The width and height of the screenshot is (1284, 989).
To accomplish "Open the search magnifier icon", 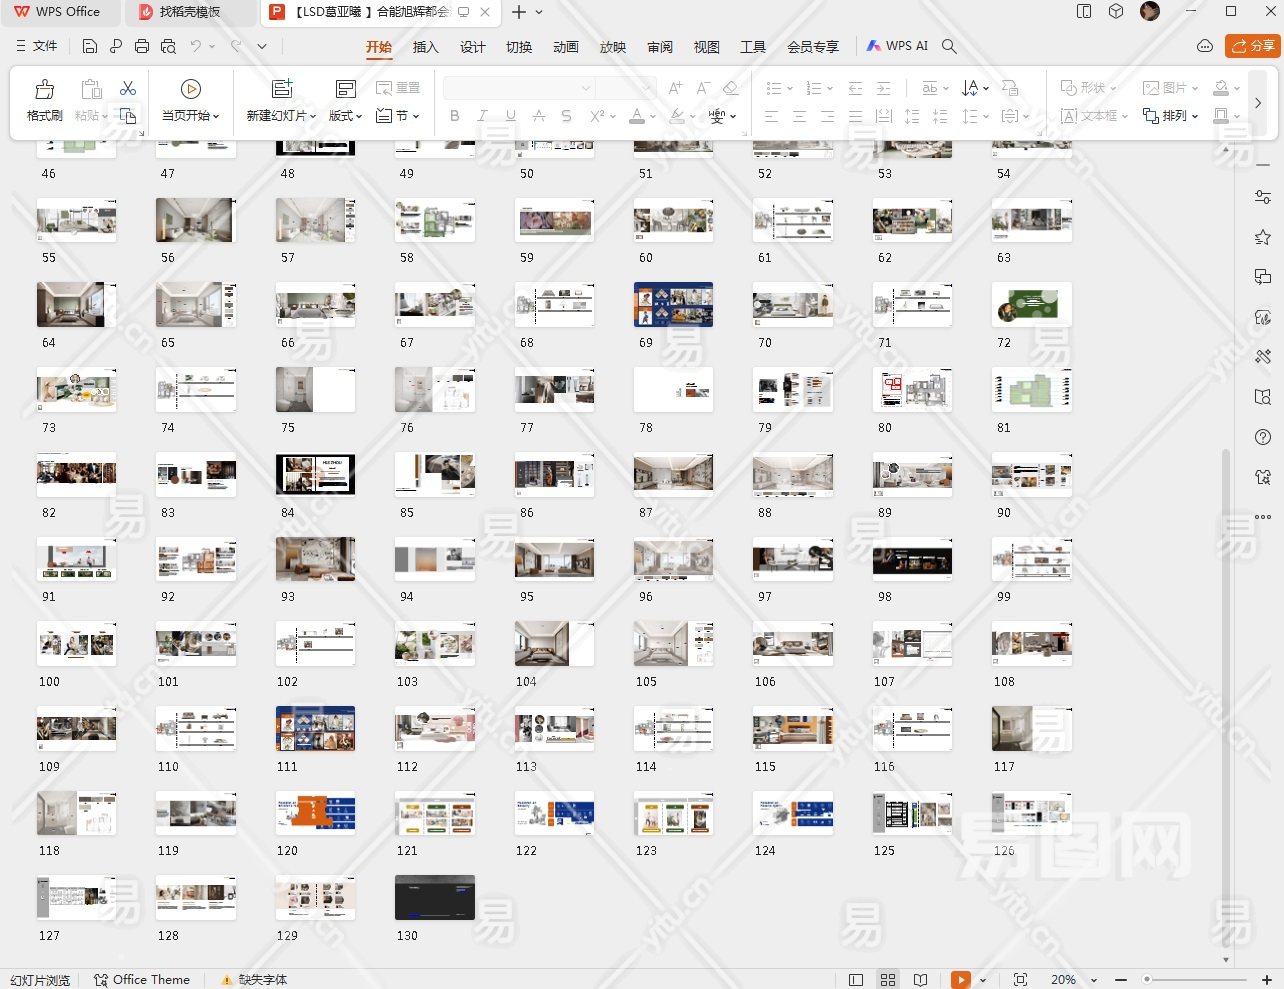I will [949, 46].
